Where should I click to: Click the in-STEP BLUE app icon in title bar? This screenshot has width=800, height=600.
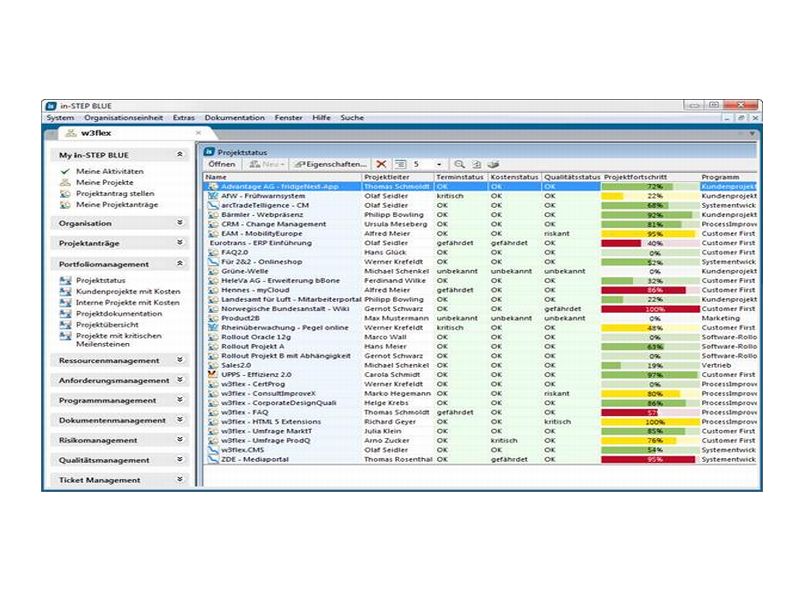51,106
